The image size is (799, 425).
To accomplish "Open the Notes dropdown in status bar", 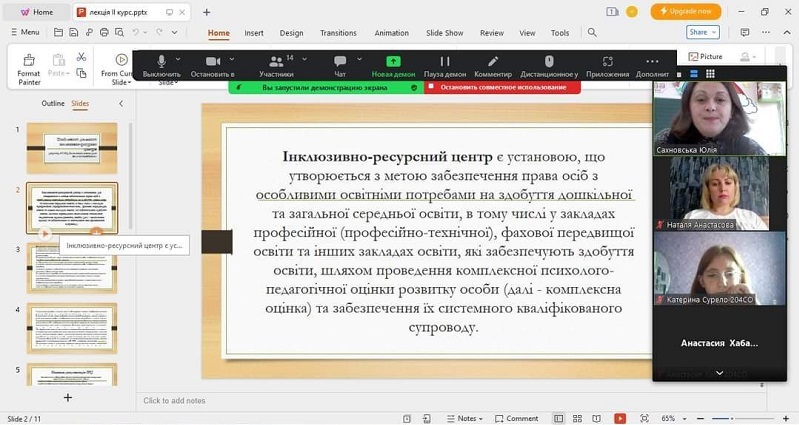I will point(464,418).
